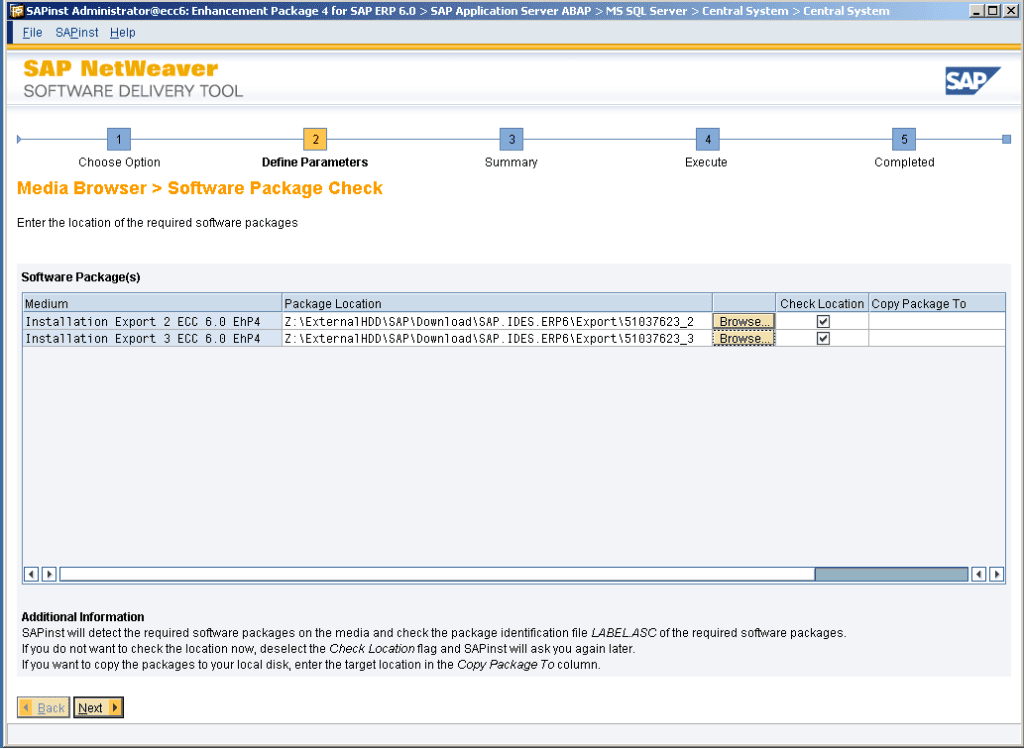The image size is (1024, 749).
Task: Click Copy Package To cell for Export 2
Action: coord(936,321)
